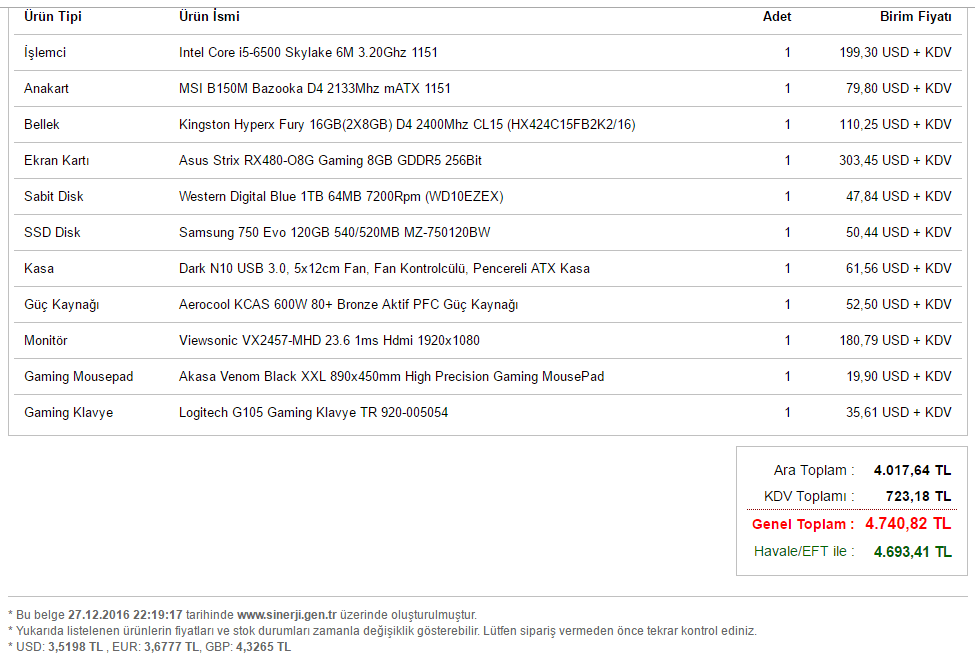The width and height of the screenshot is (975, 656).
Task: Select the 'Sabit Disk' product type cell
Action: (53, 197)
